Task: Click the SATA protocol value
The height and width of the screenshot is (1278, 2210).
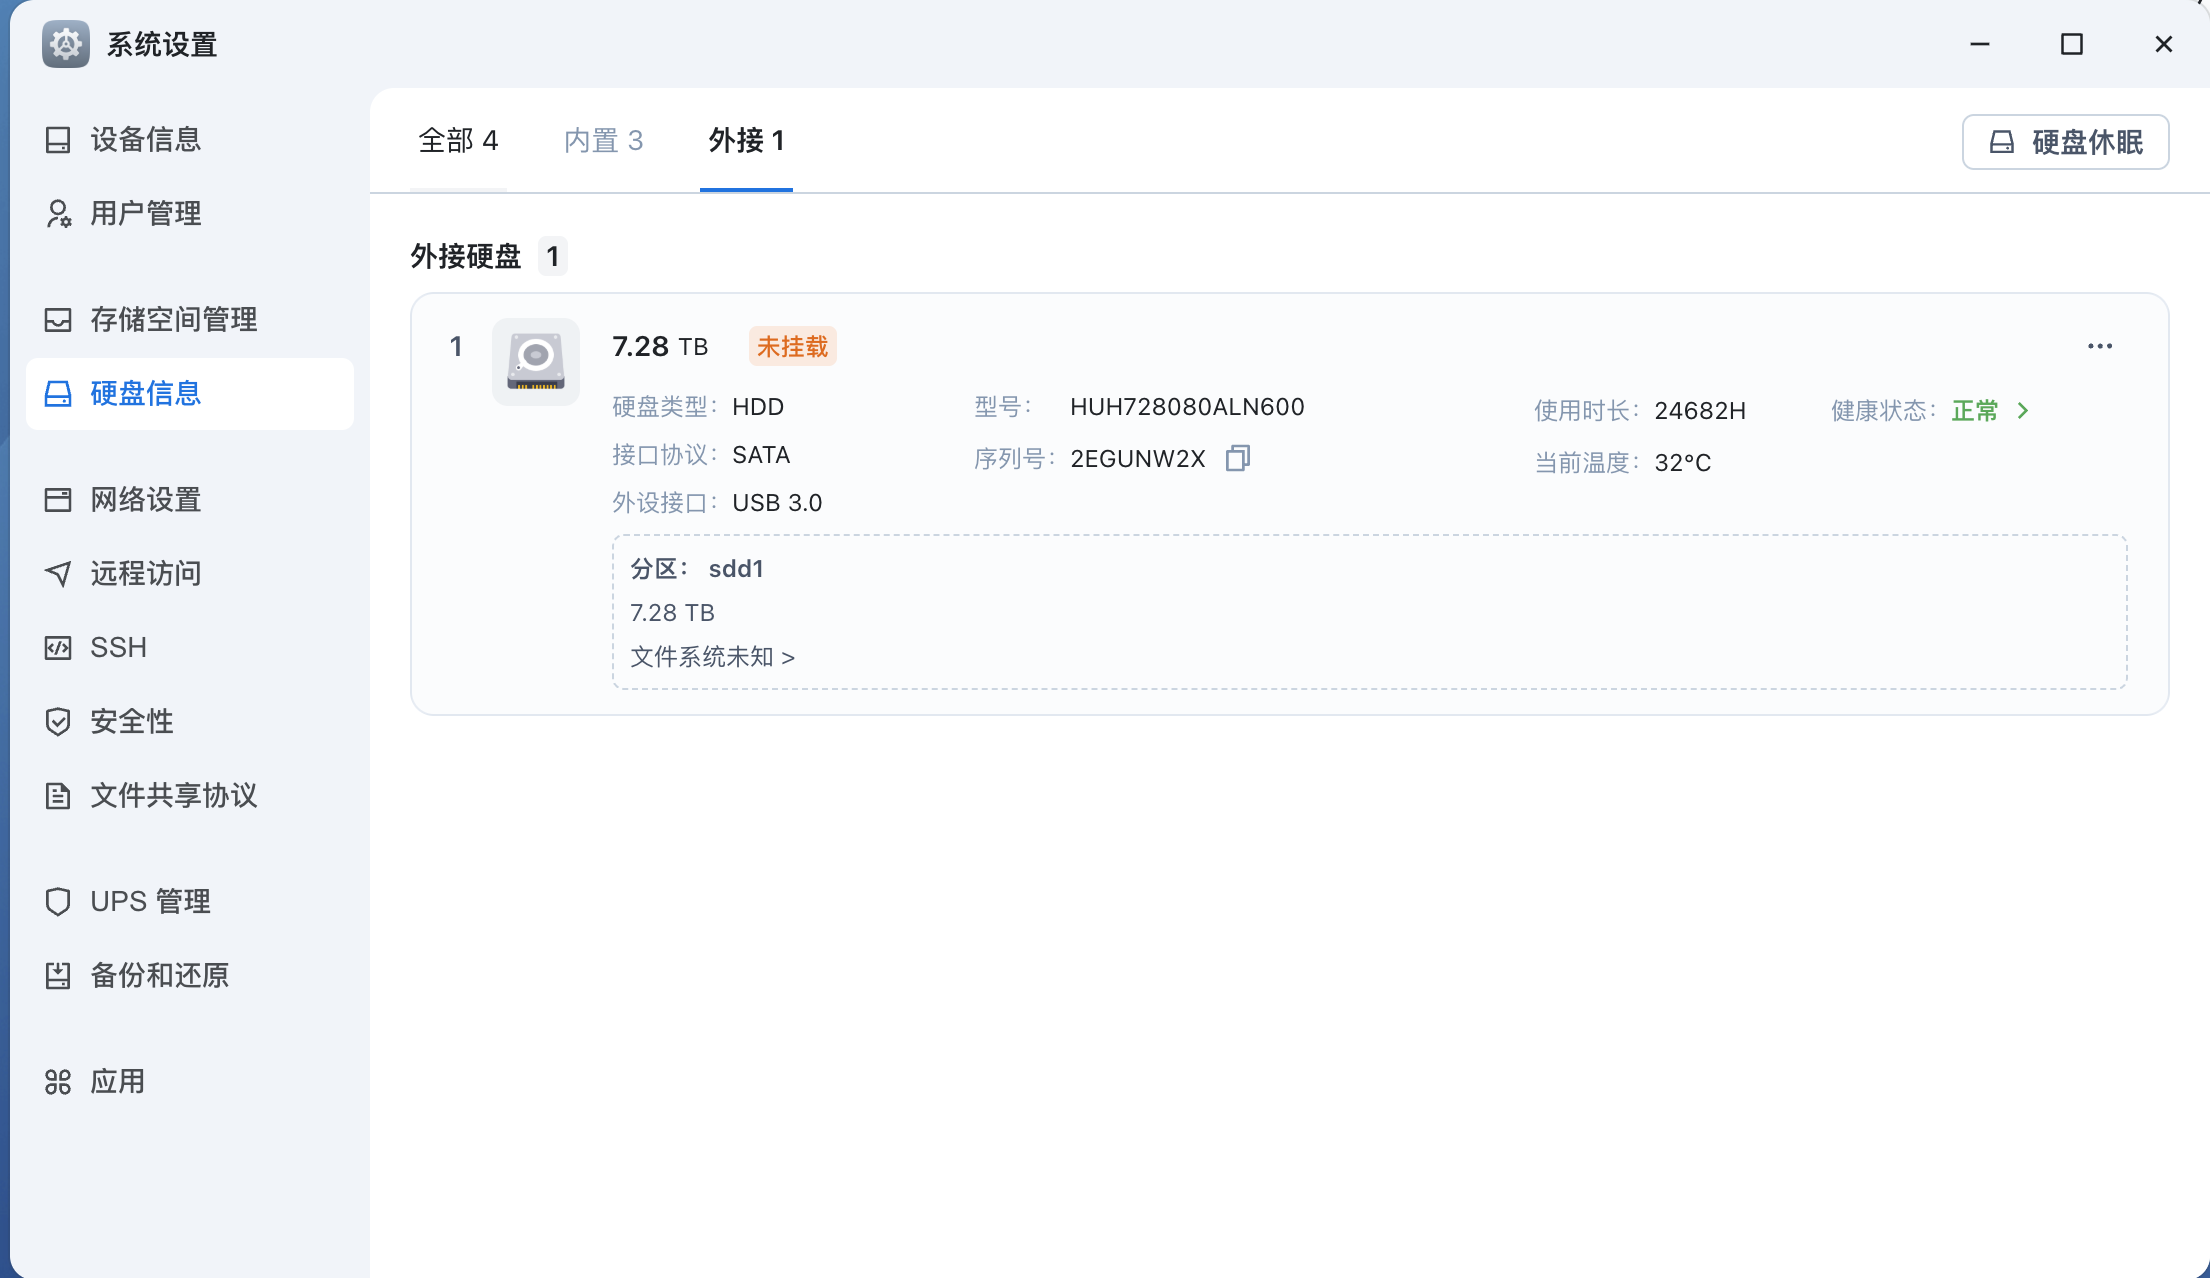Action: pos(761,454)
